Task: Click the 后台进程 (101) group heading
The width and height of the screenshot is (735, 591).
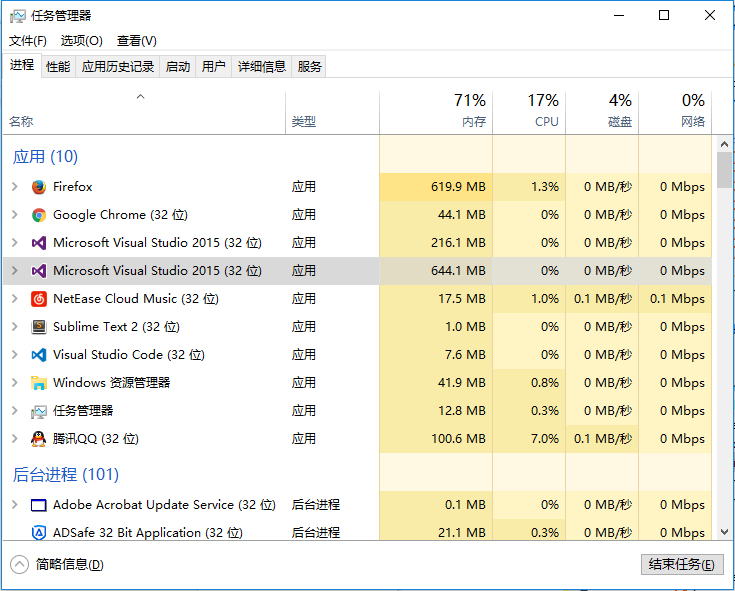Action: [x=66, y=475]
